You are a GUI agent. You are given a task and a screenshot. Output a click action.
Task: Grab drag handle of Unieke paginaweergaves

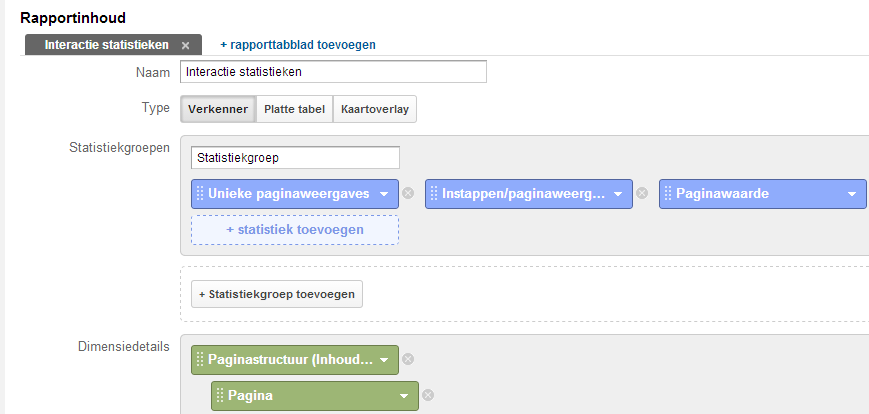[200, 194]
